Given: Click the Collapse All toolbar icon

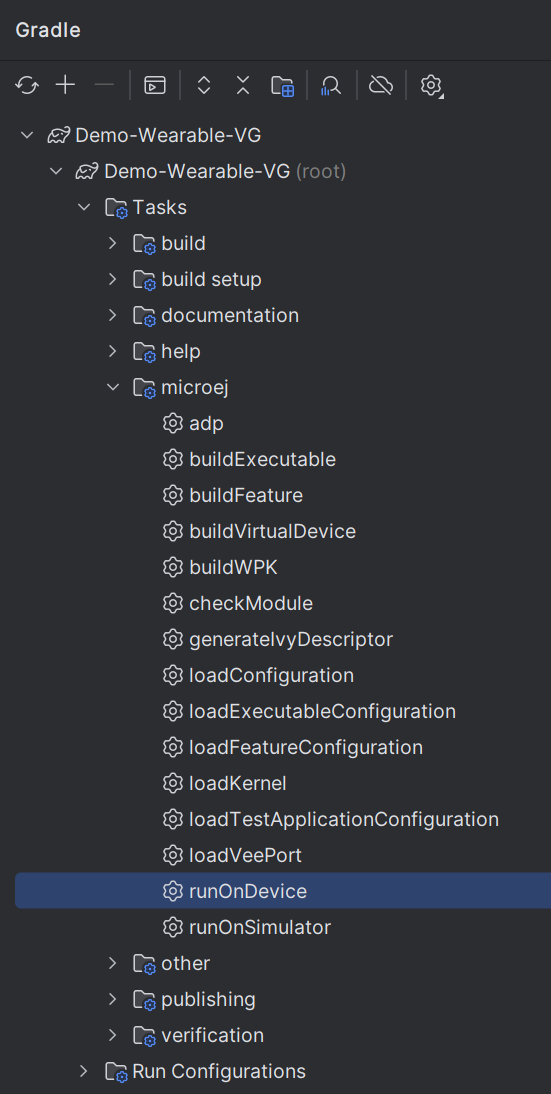Looking at the screenshot, I should tap(243, 86).
